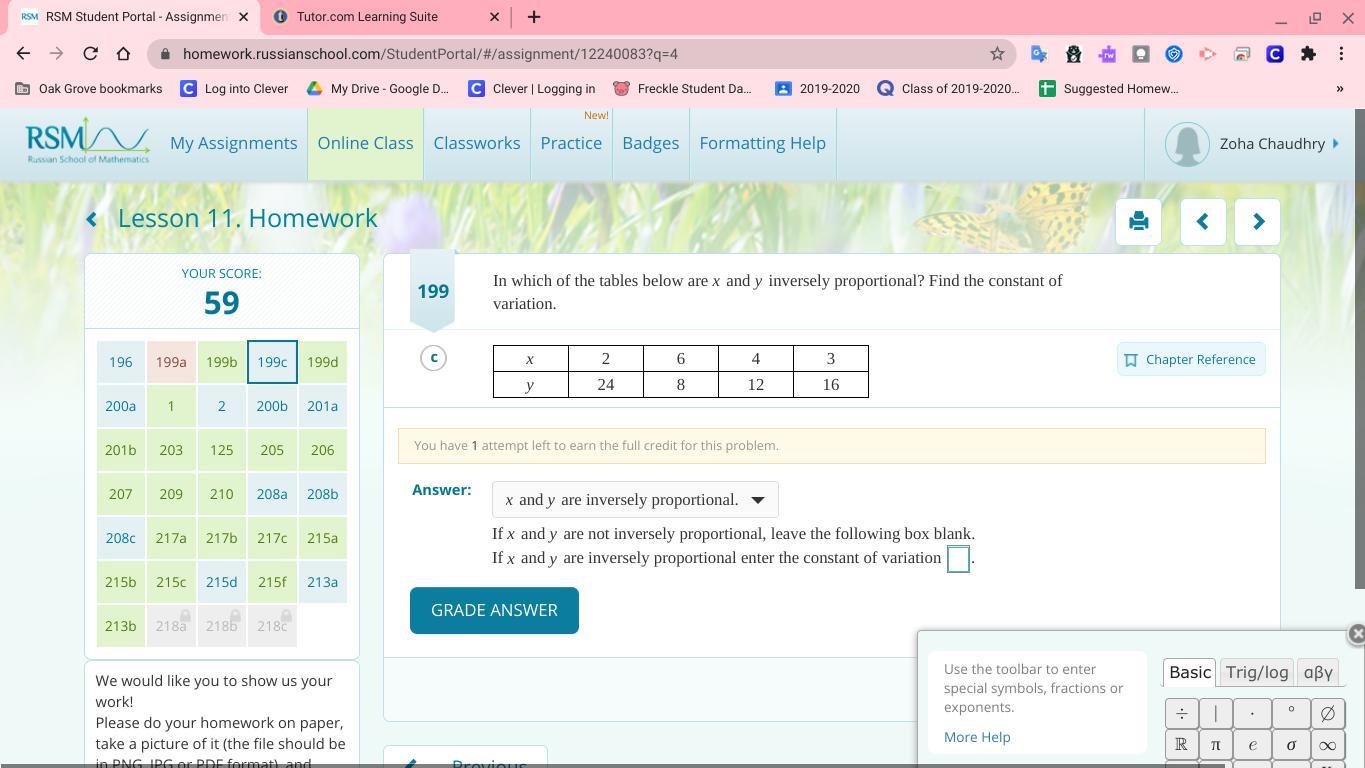Select problem 201b
Viewport: 1365px width, 768px height.
click(x=120, y=450)
